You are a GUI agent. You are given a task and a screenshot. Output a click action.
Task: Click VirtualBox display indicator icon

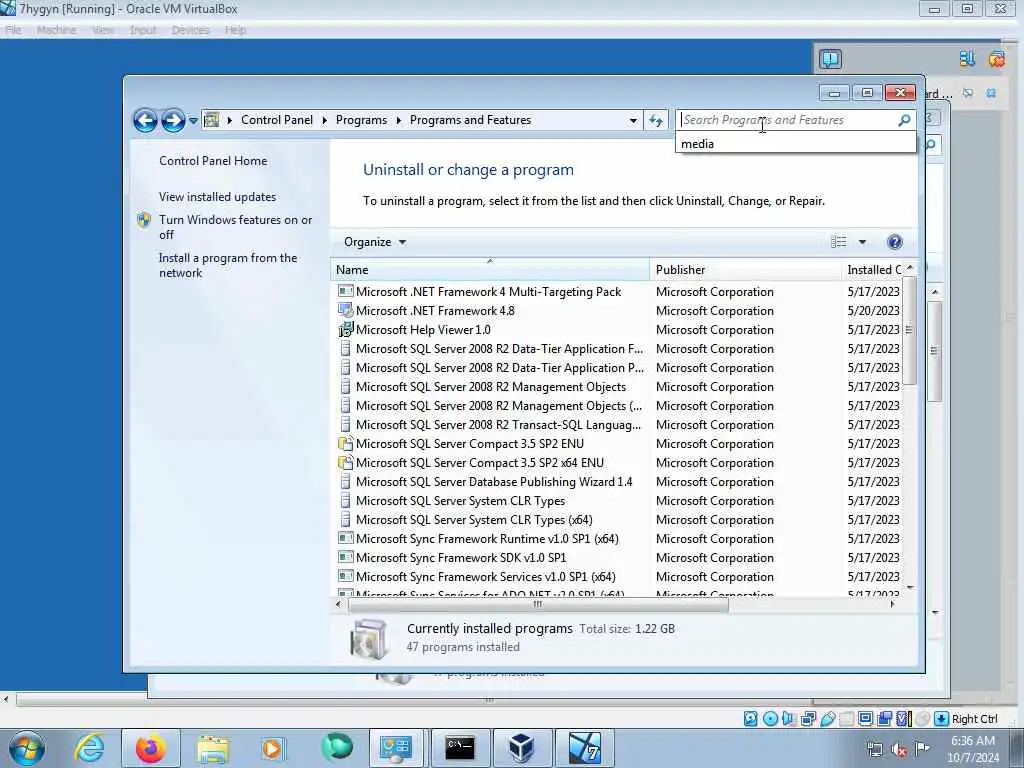click(x=866, y=719)
